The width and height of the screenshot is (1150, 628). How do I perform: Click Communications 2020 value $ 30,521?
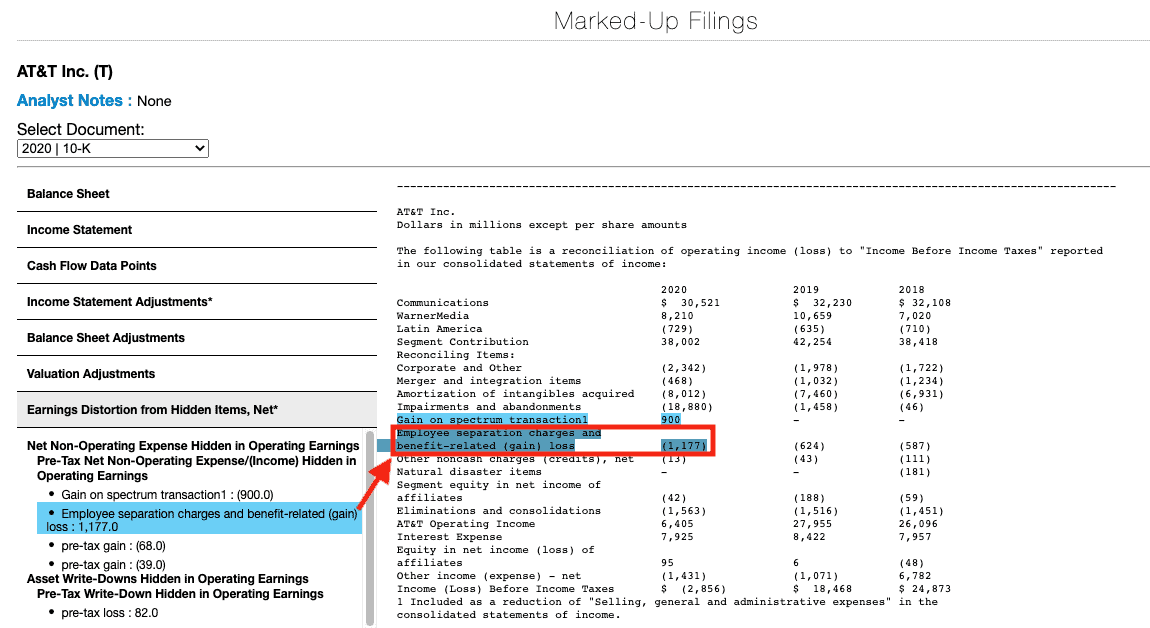coord(690,302)
